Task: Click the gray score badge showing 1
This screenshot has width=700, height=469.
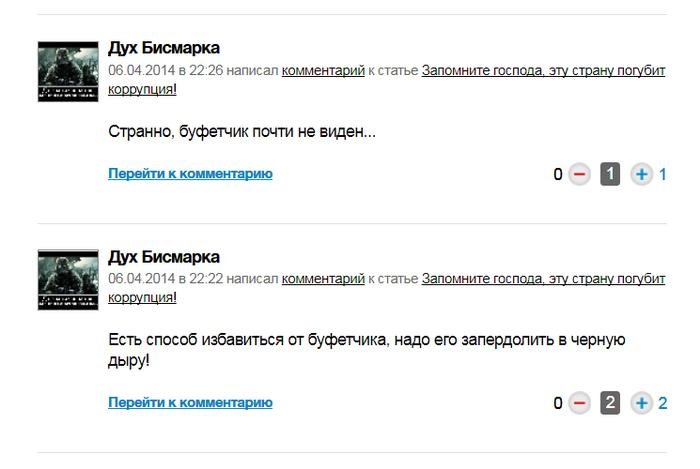Action: tap(610, 175)
